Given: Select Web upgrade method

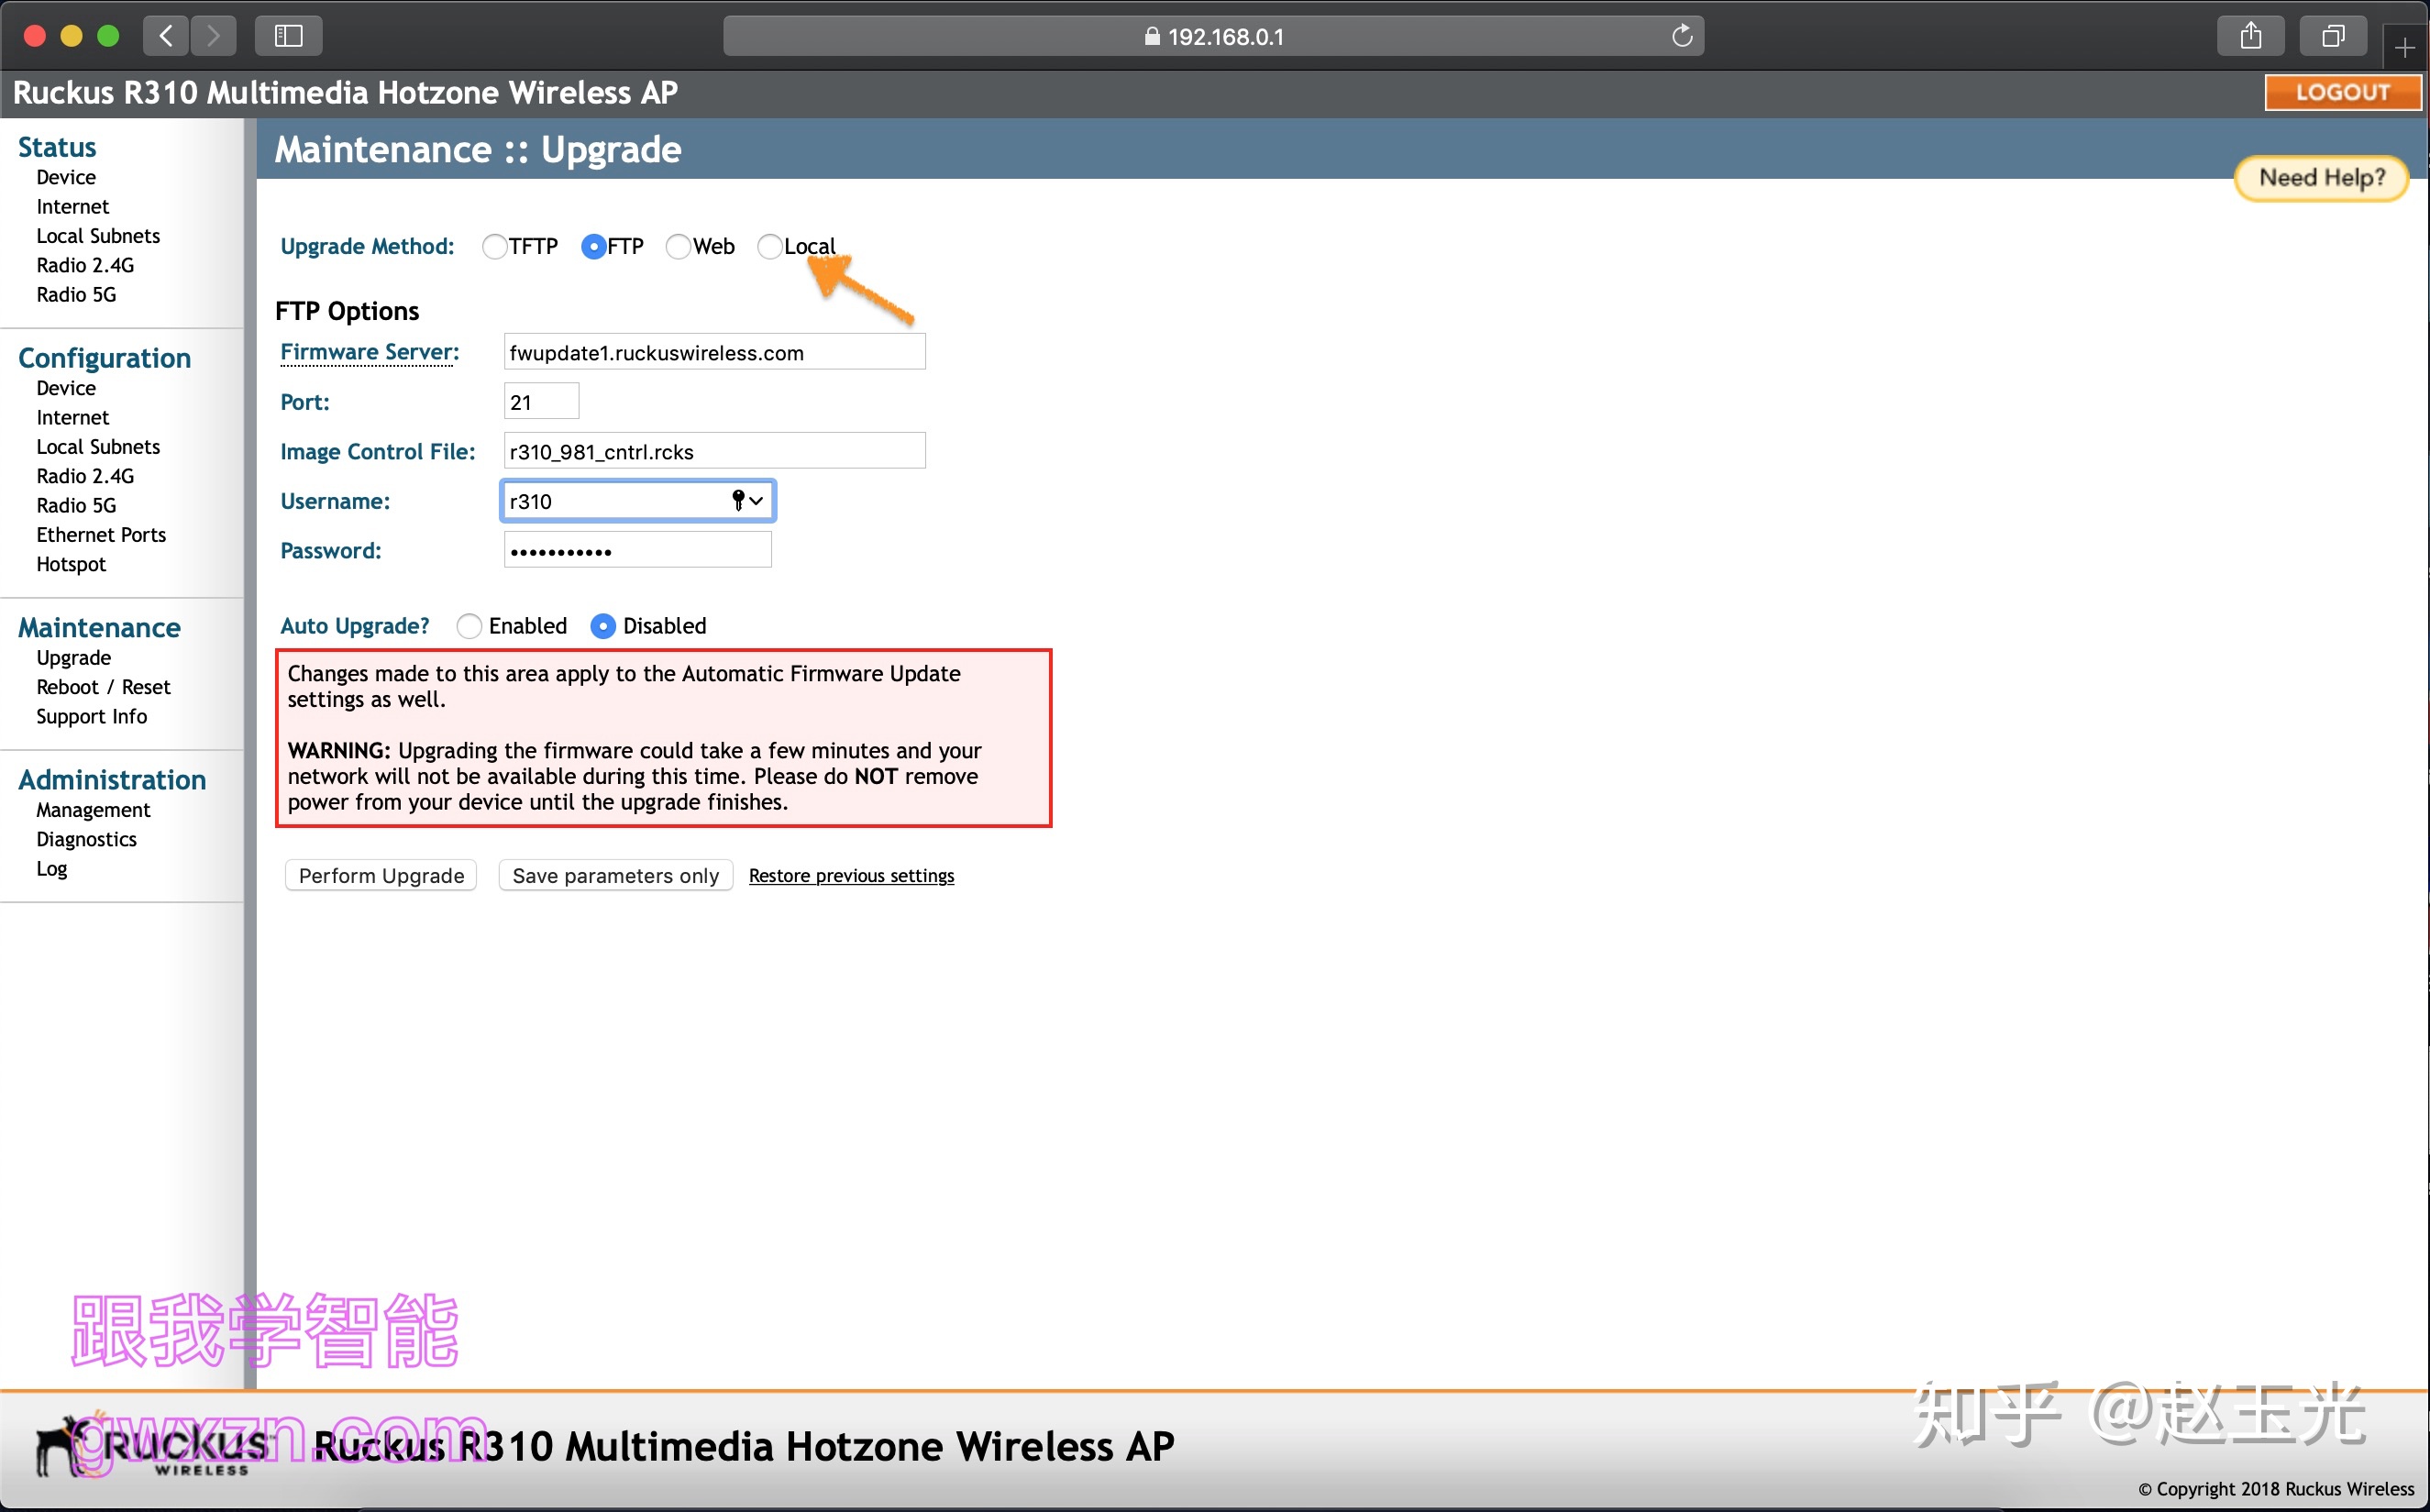Looking at the screenshot, I should point(678,247).
